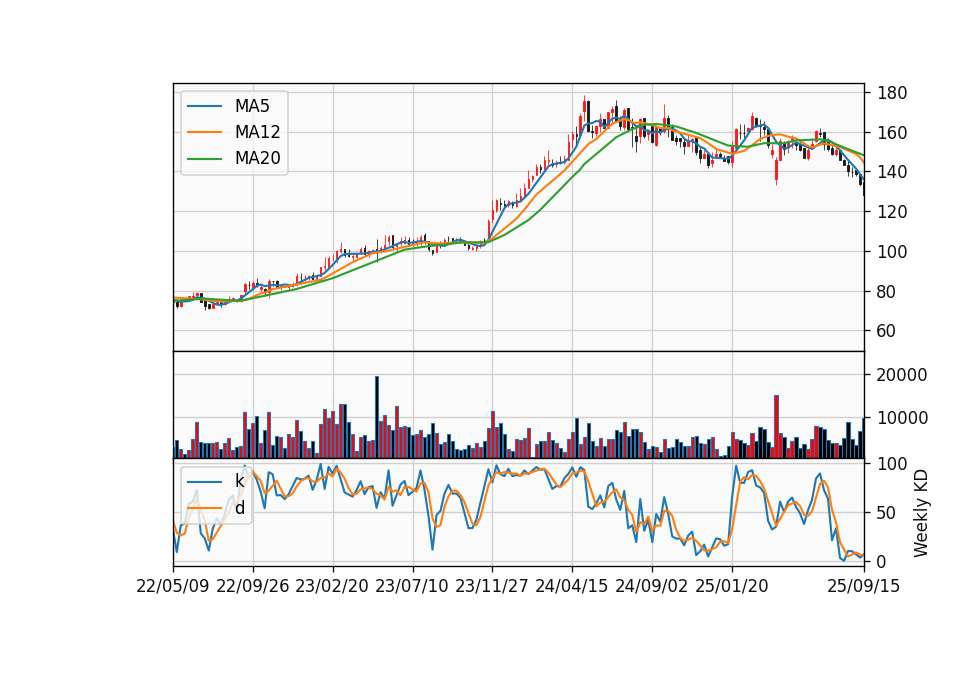
Task: Click the d legend label in KD panel
Action: [x=240, y=508]
